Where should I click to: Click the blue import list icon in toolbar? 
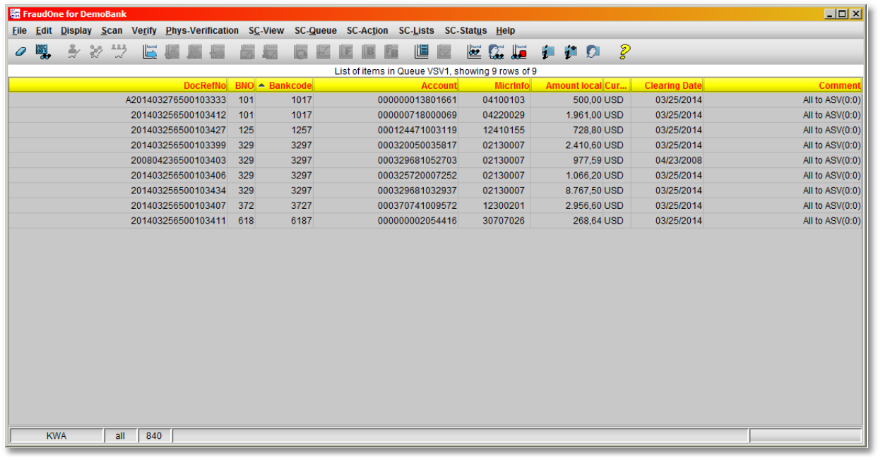[149, 51]
